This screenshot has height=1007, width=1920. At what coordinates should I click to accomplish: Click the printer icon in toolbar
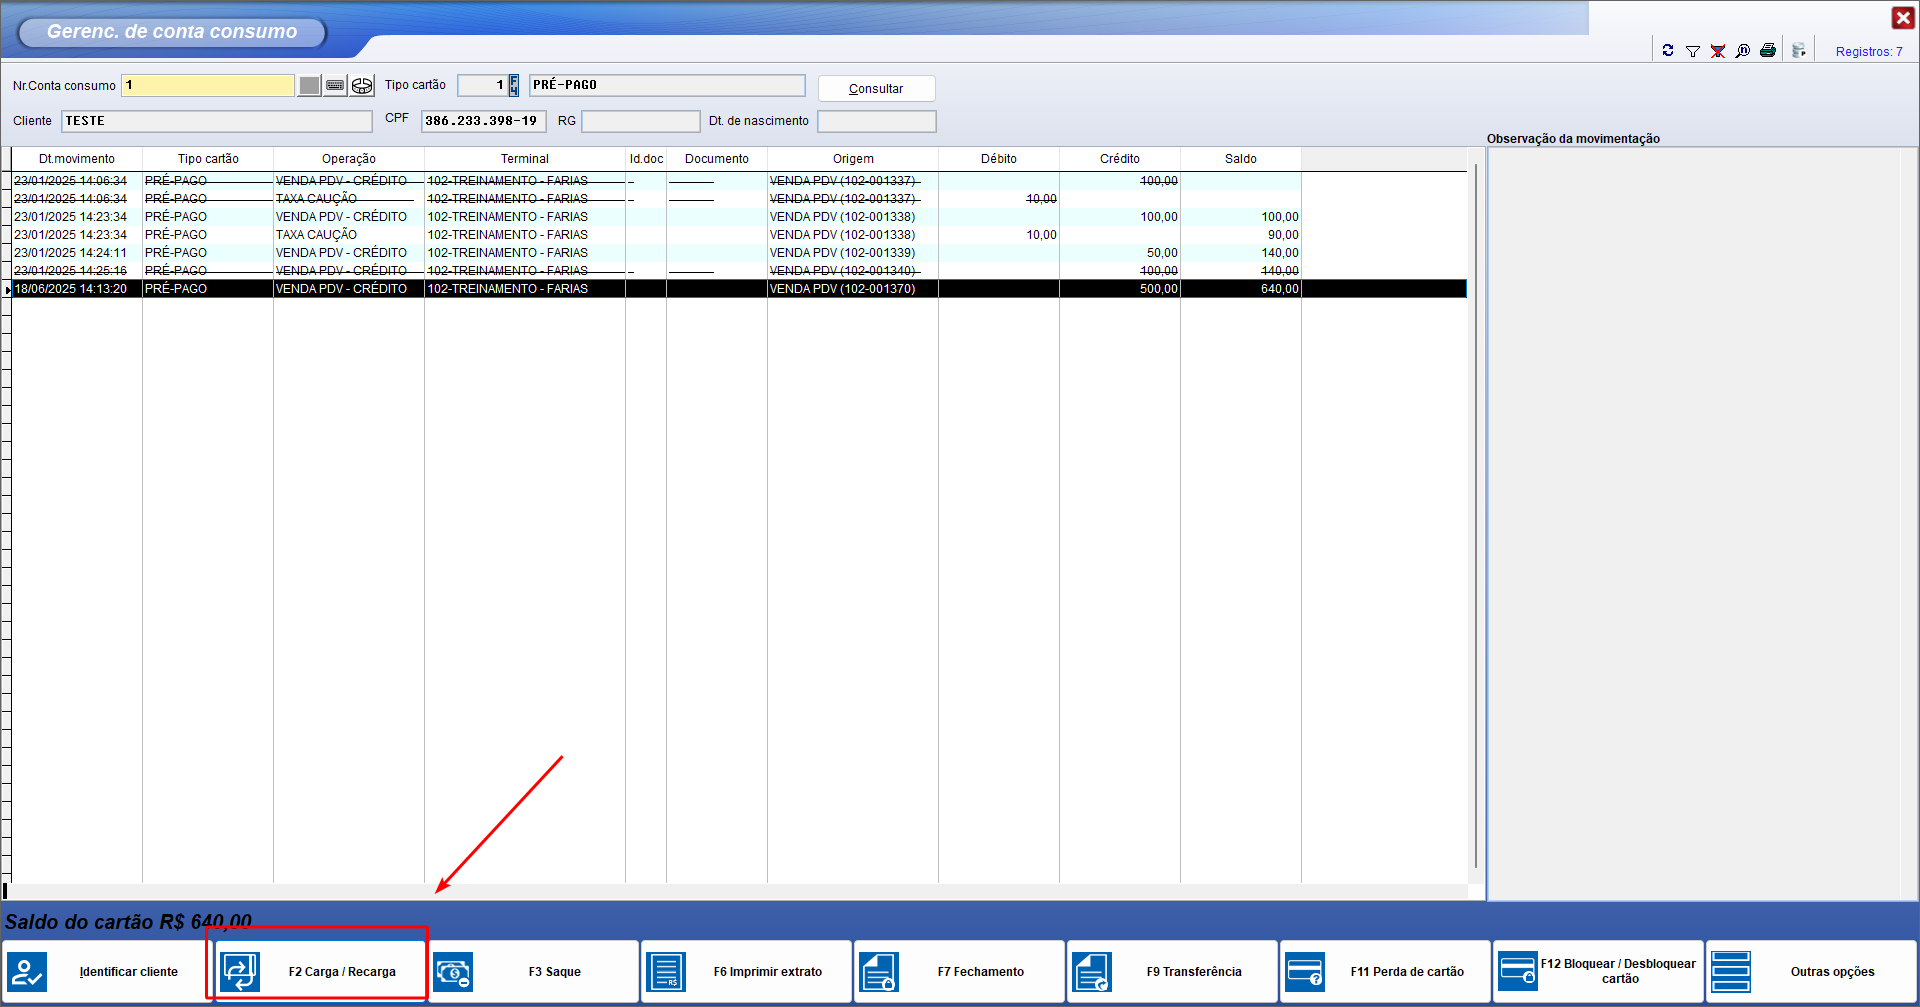[x=1768, y=51]
